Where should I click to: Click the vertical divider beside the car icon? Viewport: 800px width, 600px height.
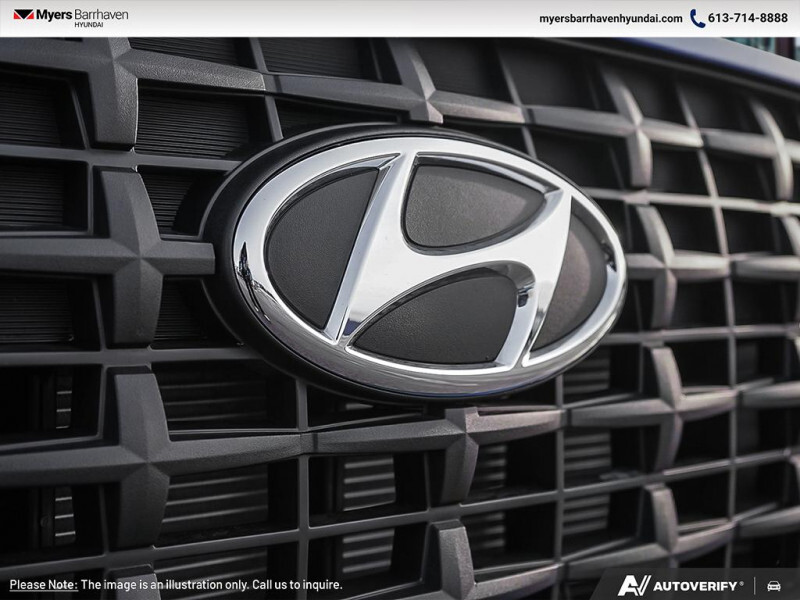[755, 585]
